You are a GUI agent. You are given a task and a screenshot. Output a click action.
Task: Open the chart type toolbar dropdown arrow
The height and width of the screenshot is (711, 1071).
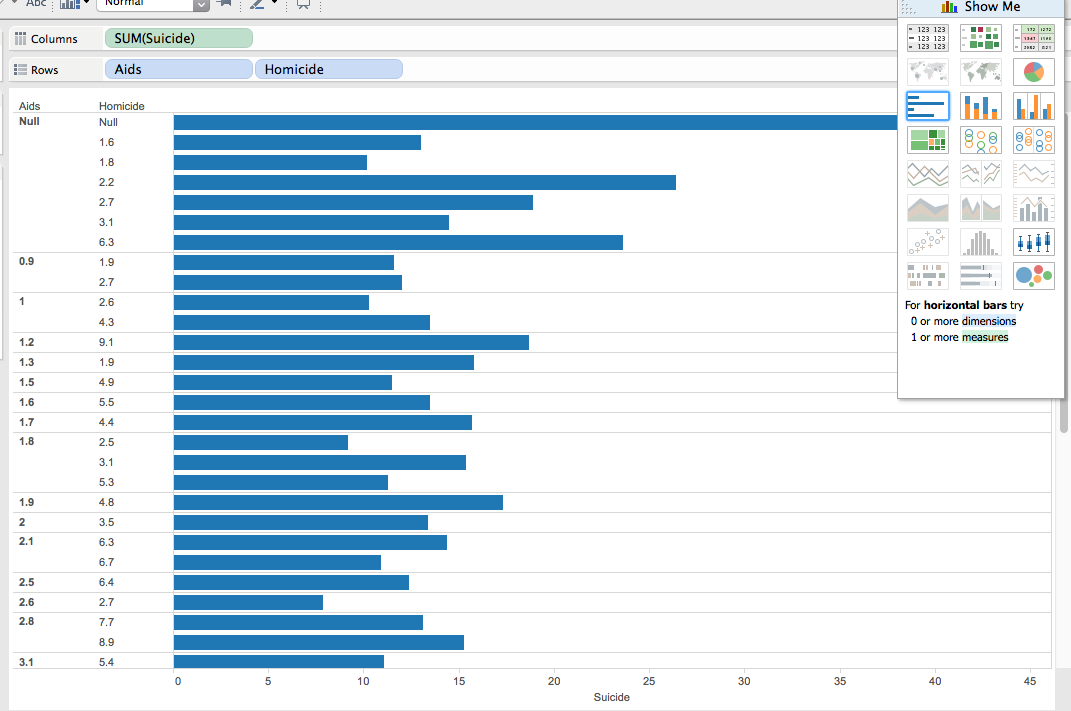click(x=87, y=4)
